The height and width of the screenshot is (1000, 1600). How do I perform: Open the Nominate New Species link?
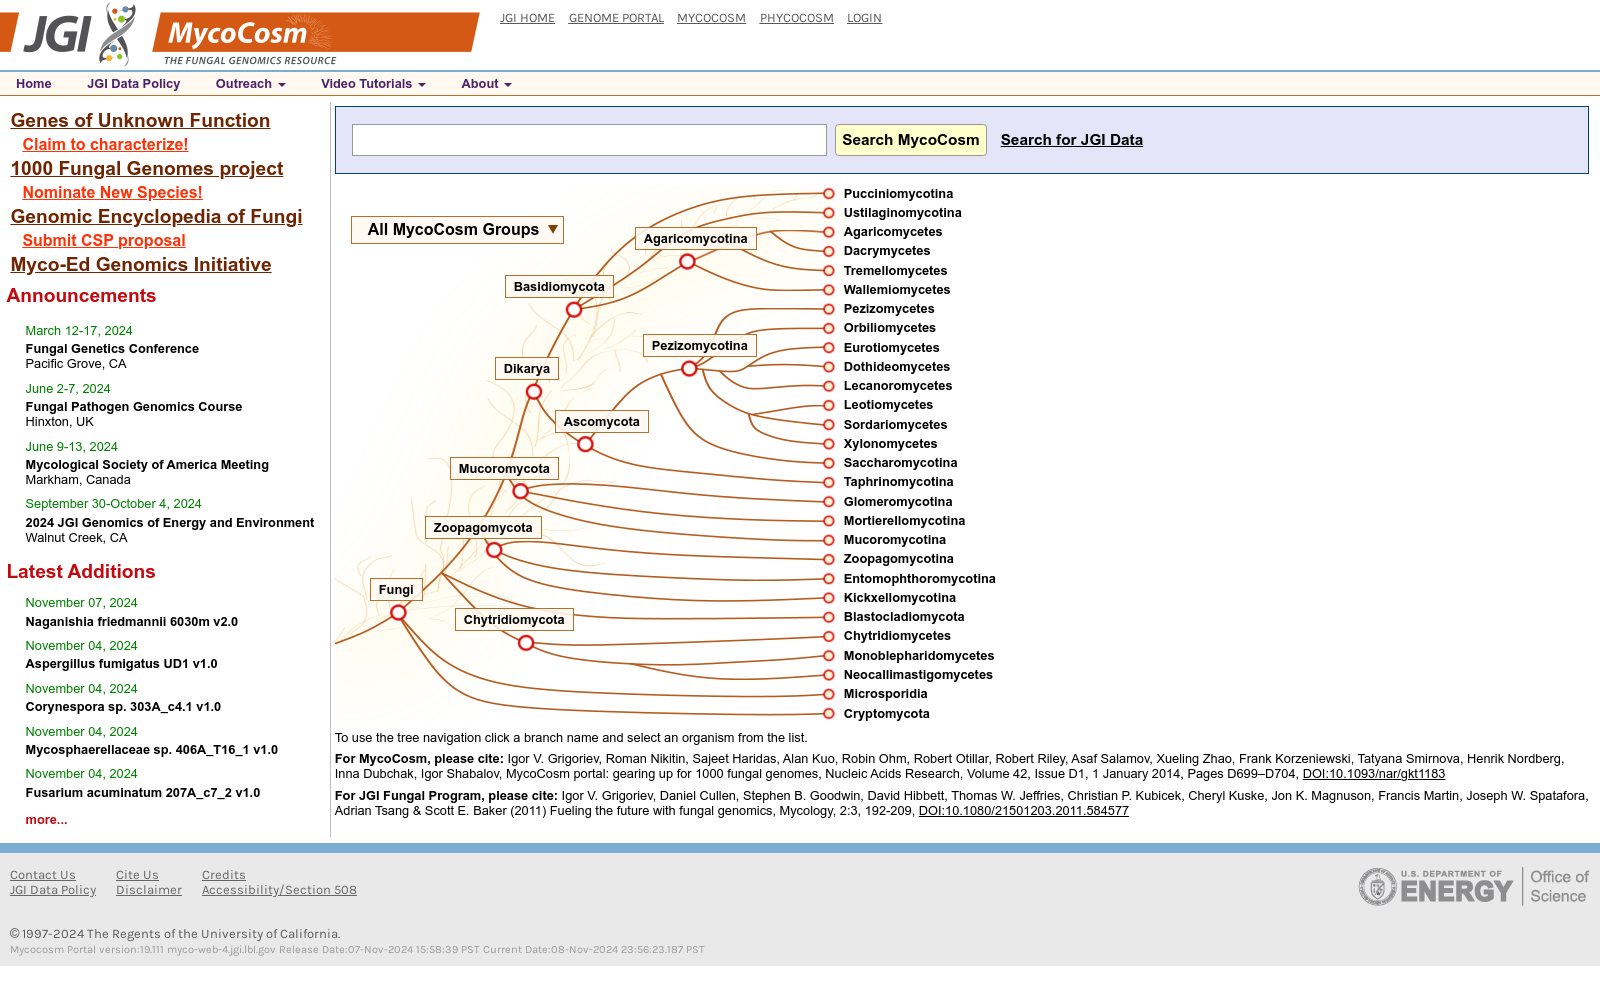click(x=112, y=192)
